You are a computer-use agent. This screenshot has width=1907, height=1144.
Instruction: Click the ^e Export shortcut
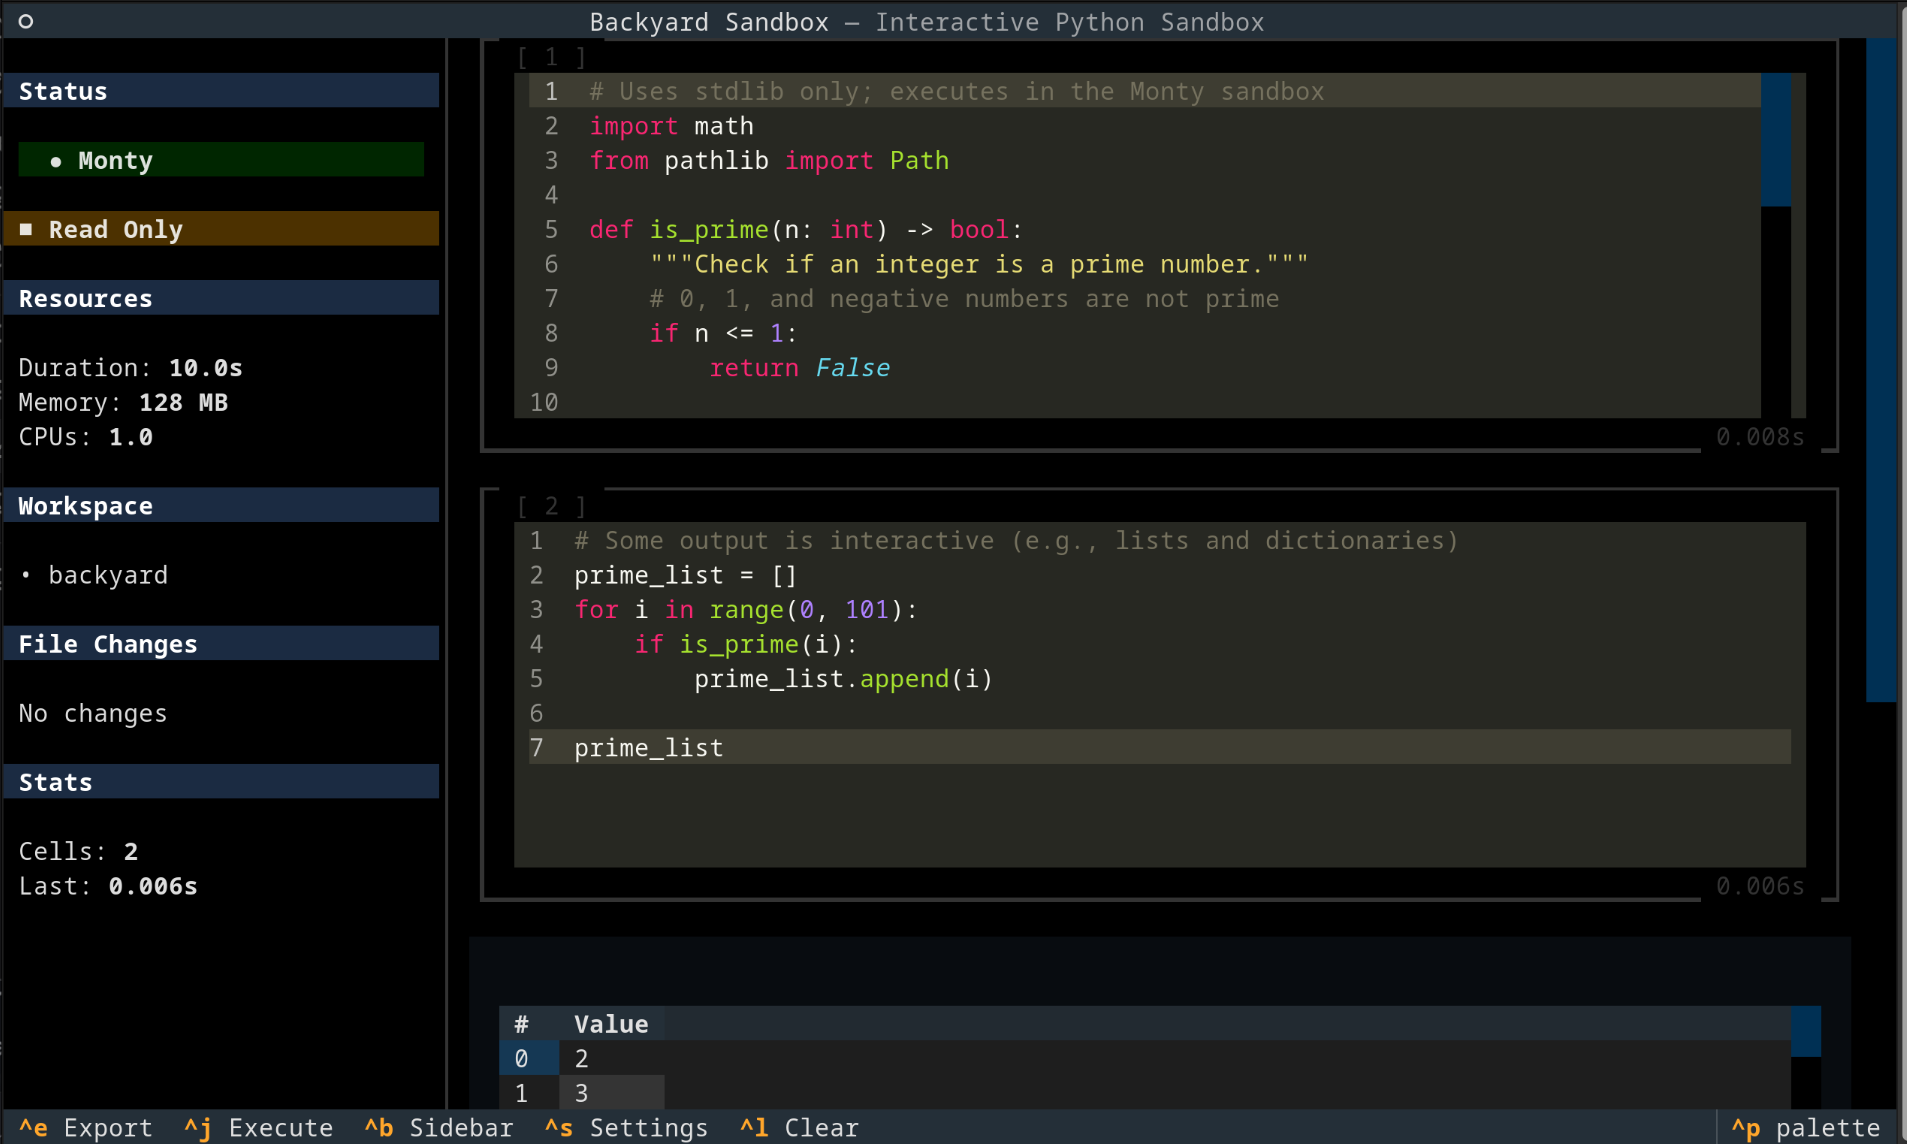[x=86, y=1127]
